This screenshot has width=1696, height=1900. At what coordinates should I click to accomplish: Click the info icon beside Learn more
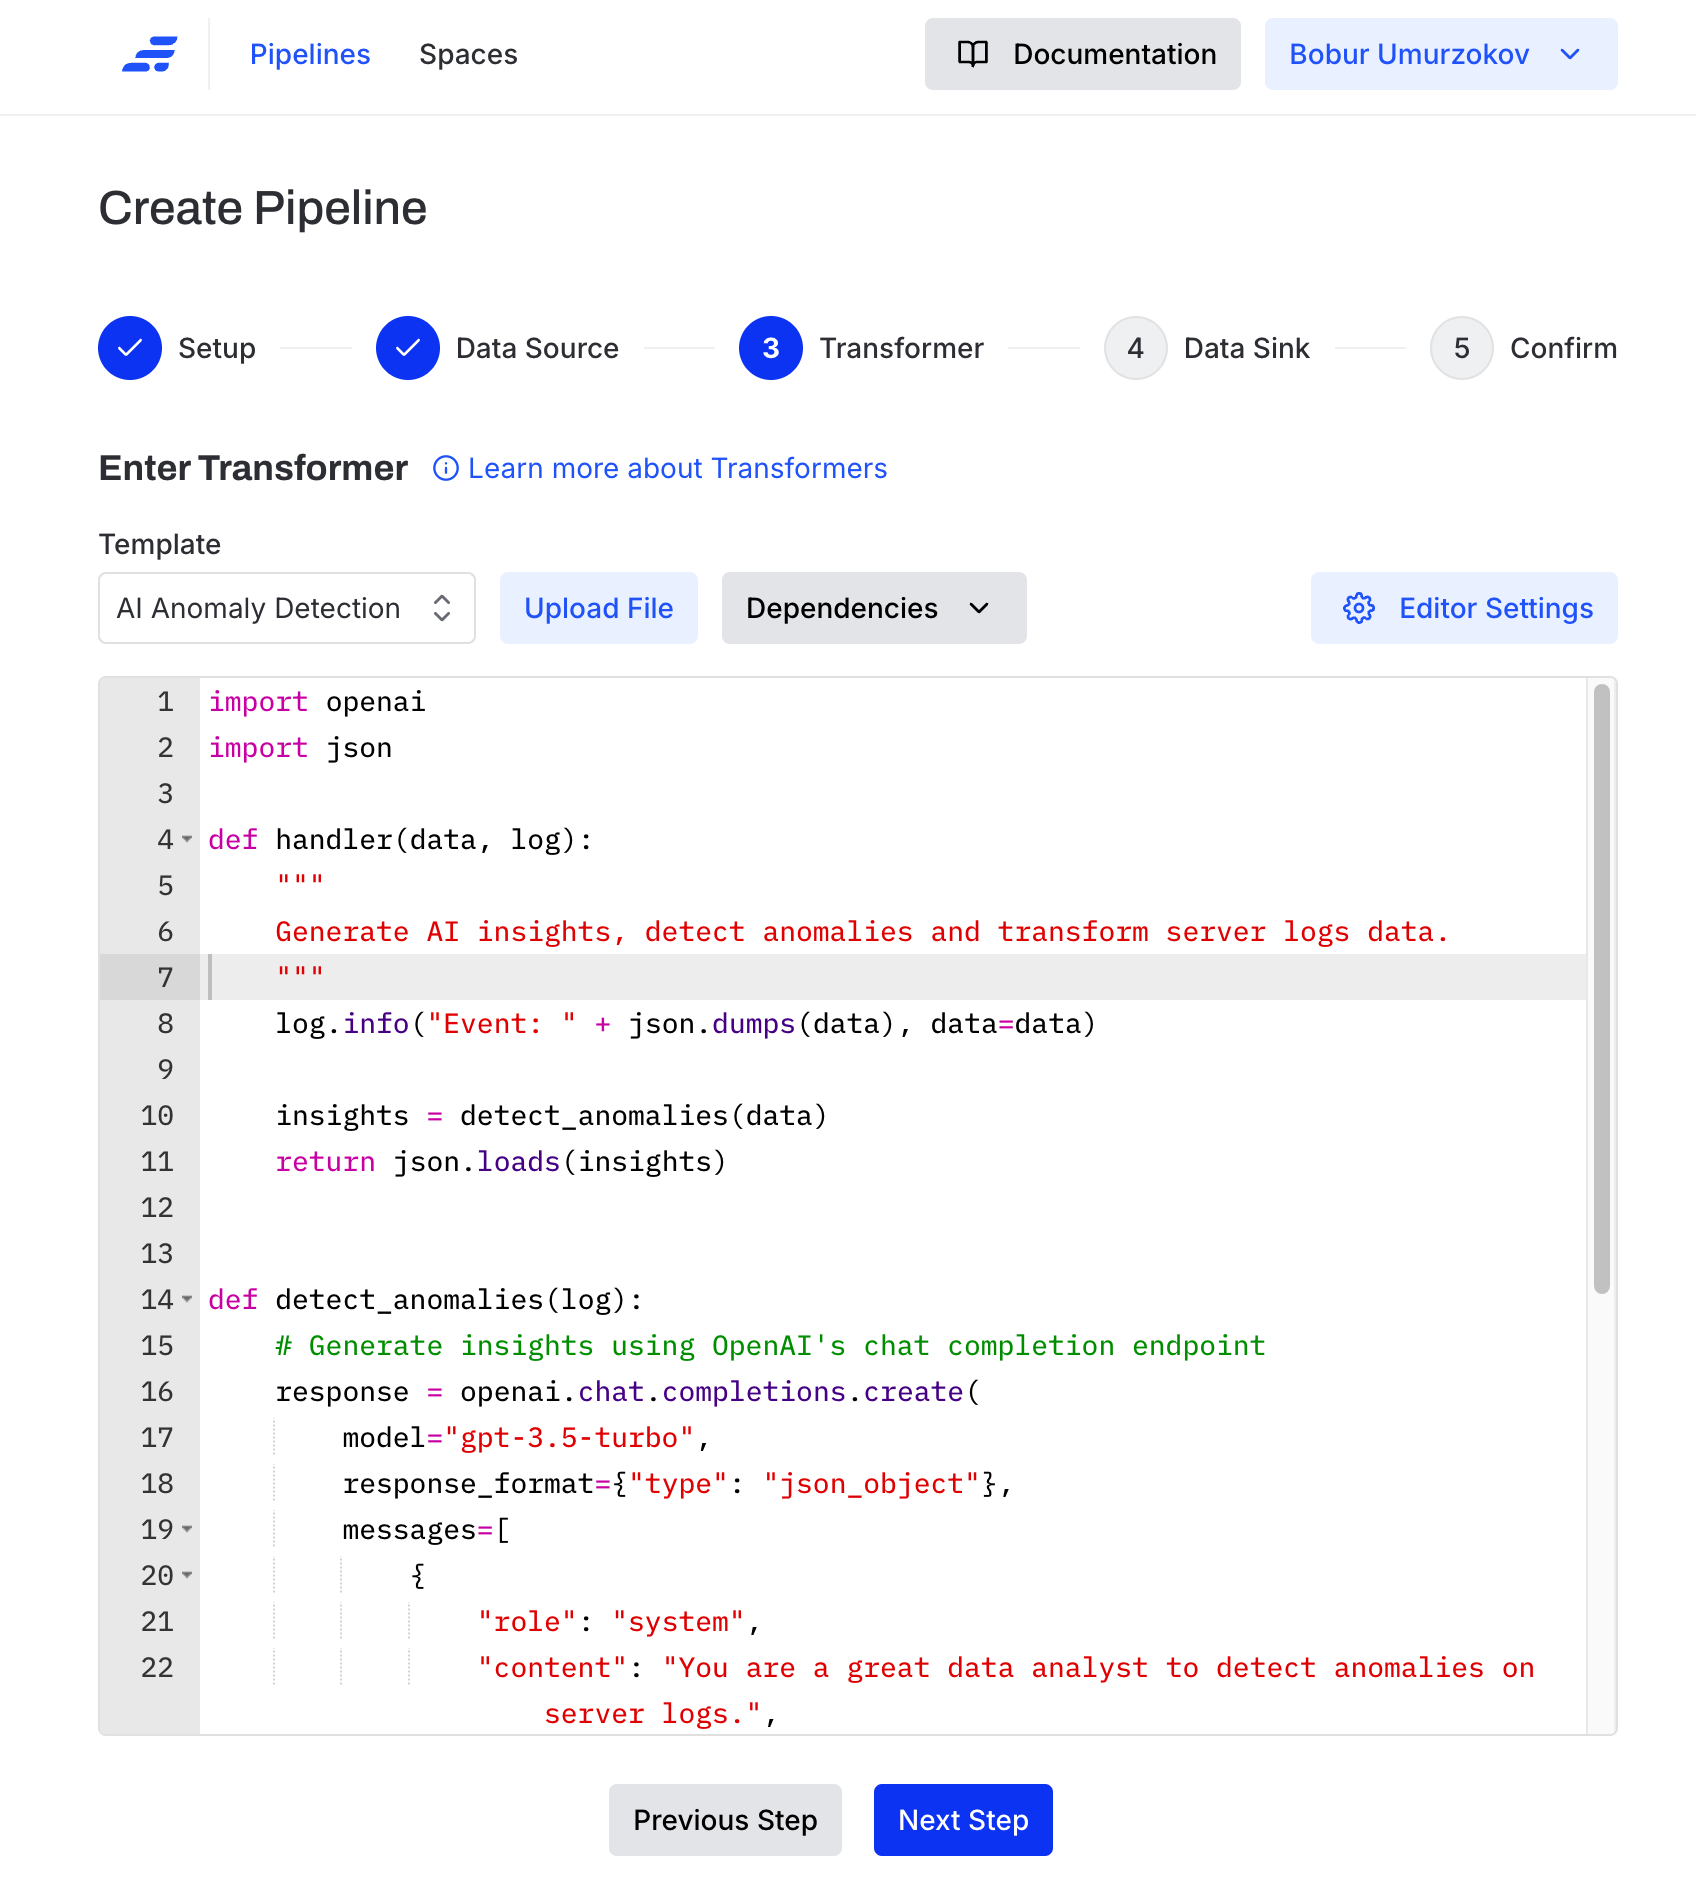445,468
